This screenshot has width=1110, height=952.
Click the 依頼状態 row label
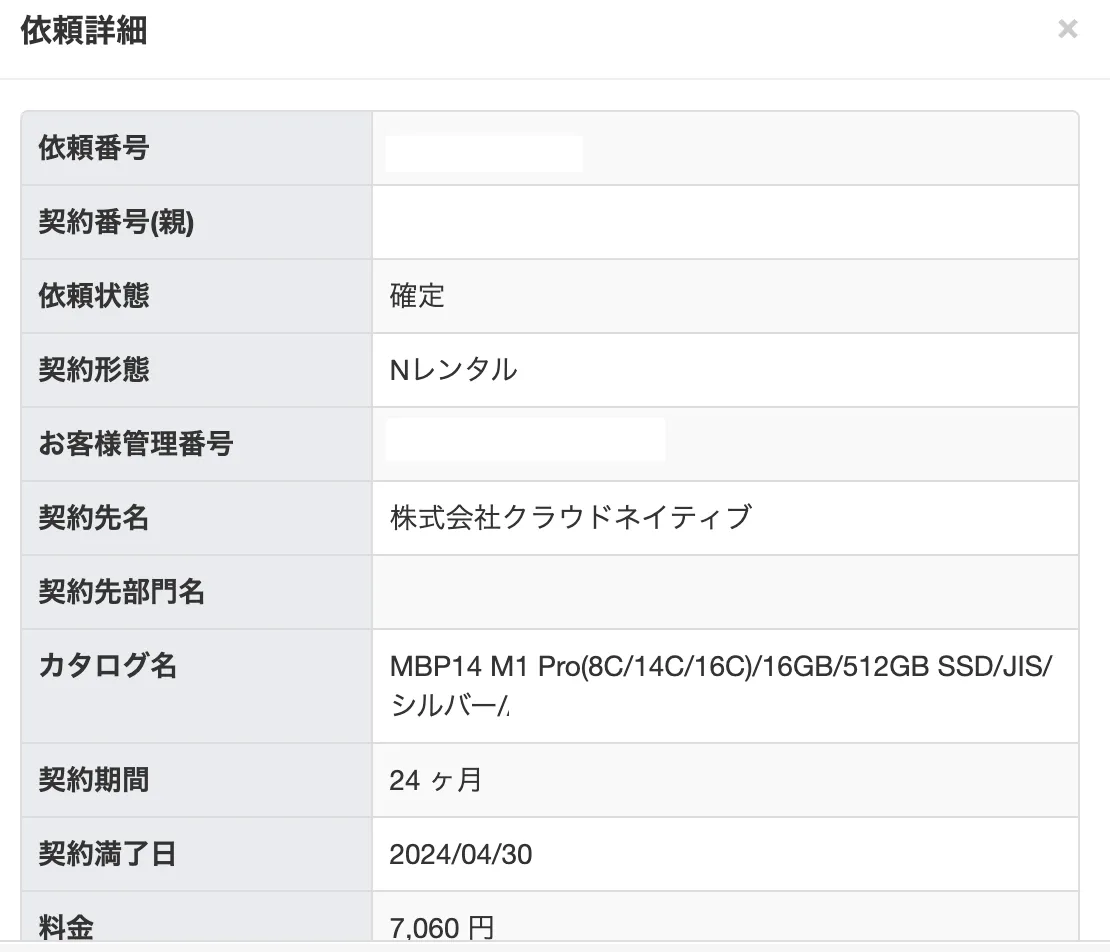94,296
